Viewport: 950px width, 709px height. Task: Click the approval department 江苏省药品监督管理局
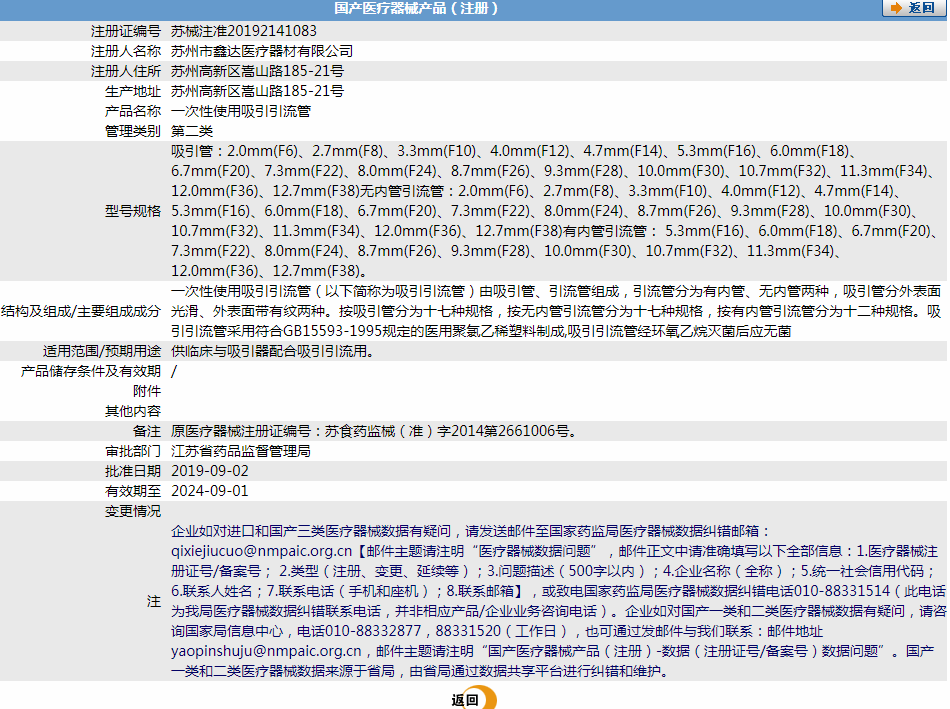click(241, 451)
